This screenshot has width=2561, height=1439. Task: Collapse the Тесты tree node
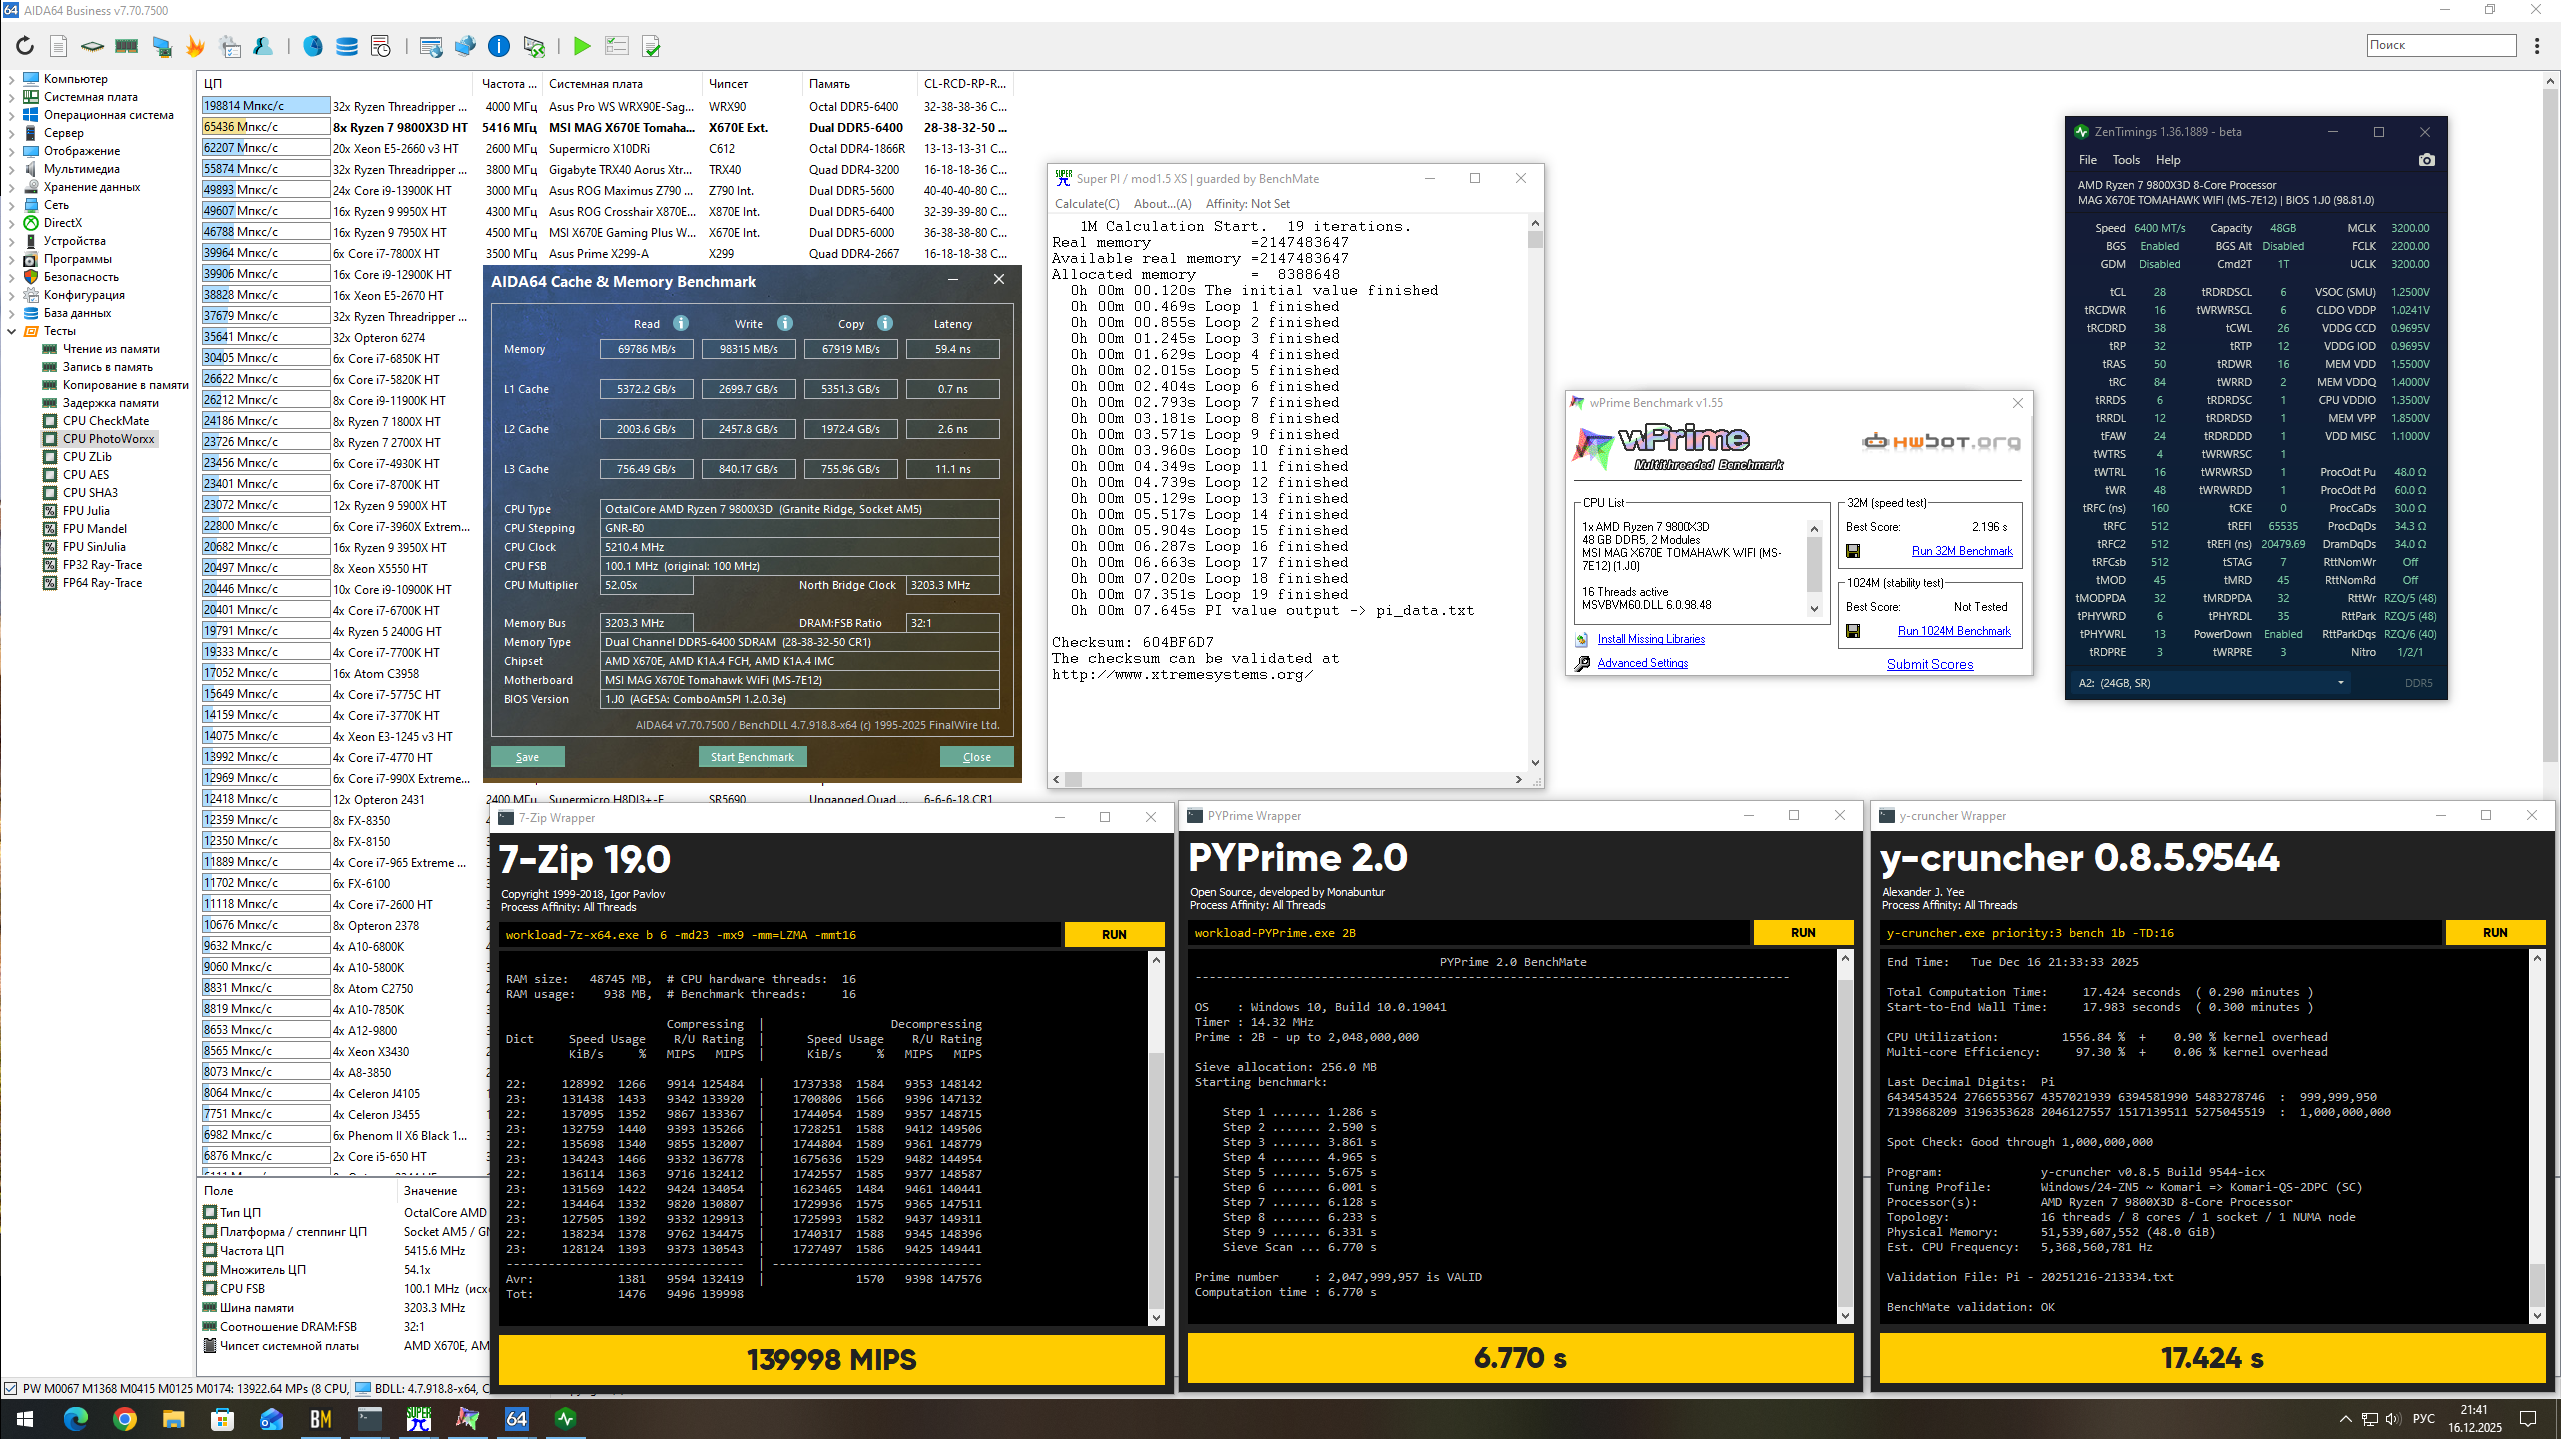click(x=12, y=331)
